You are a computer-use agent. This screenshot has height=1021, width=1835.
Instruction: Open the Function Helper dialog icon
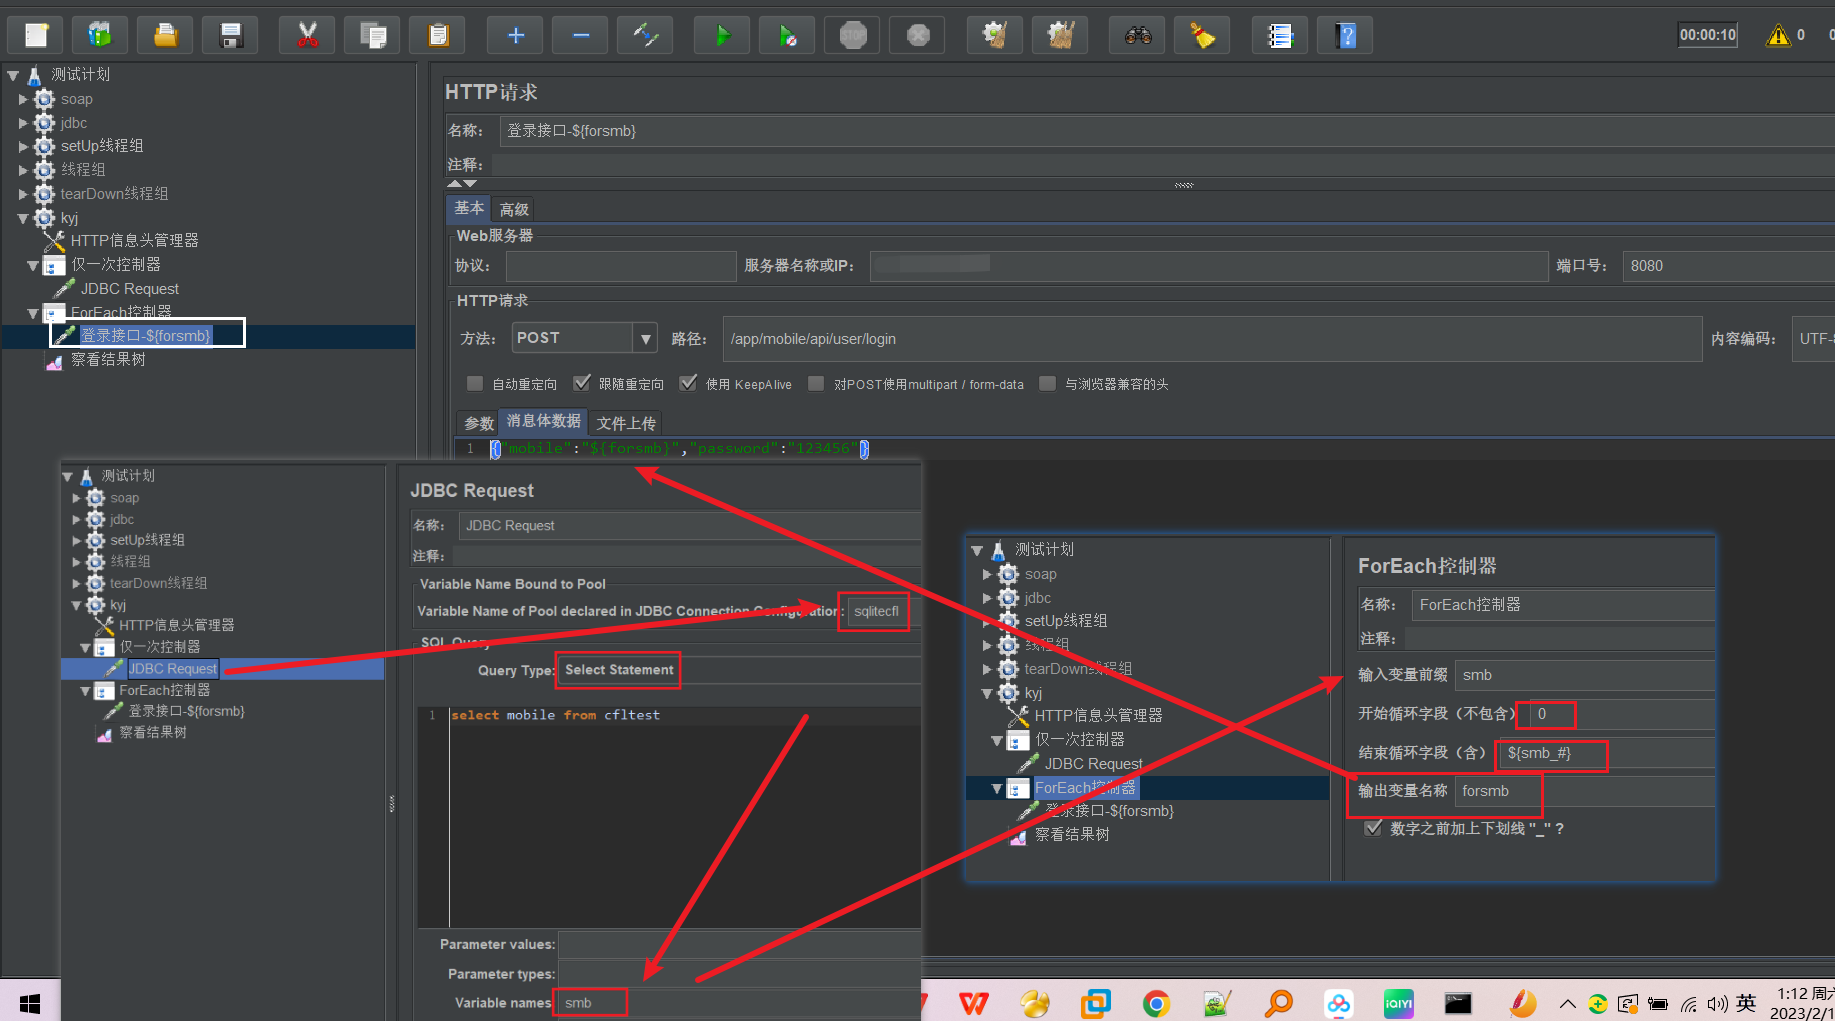point(1280,36)
